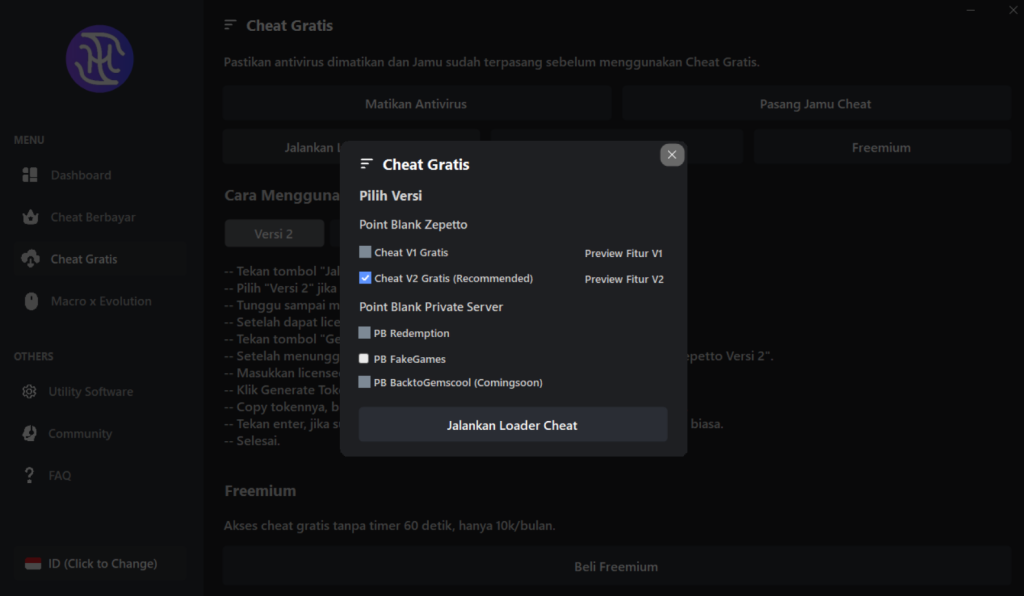Image resolution: width=1024 pixels, height=596 pixels.
Task: Click the Cheat Gratis cloud download icon
Action: click(30, 259)
